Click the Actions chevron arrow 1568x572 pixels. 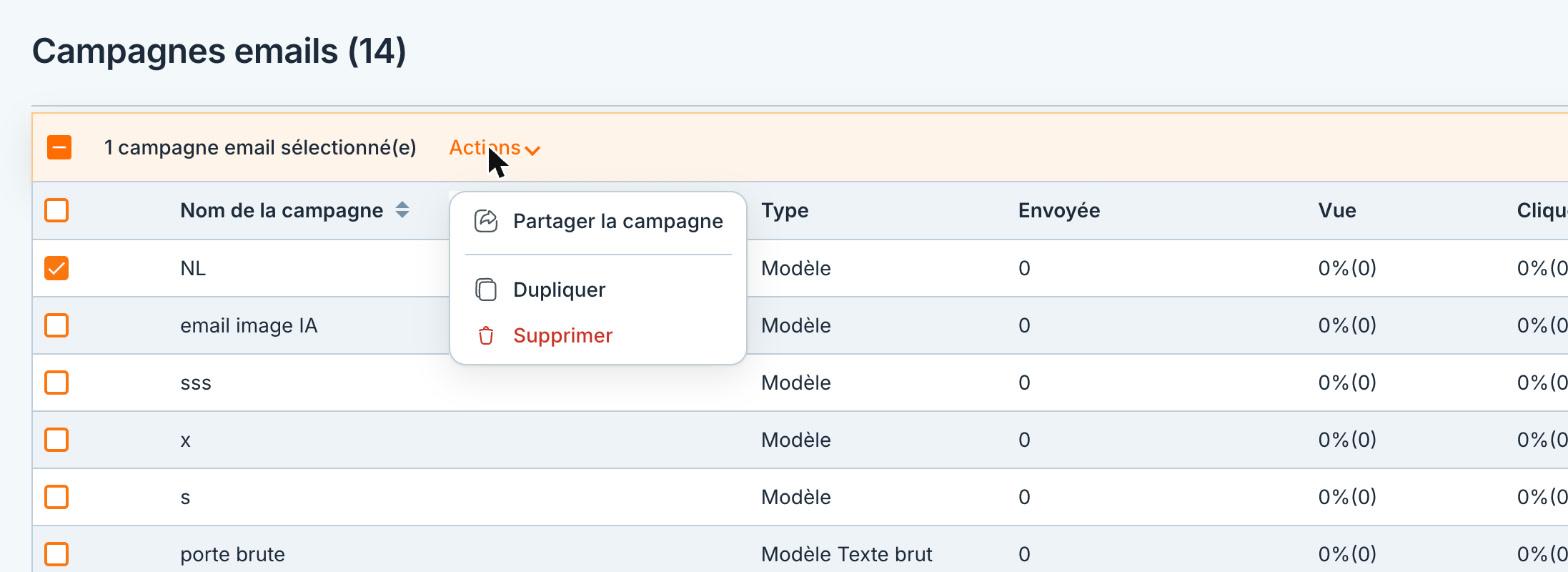533,150
